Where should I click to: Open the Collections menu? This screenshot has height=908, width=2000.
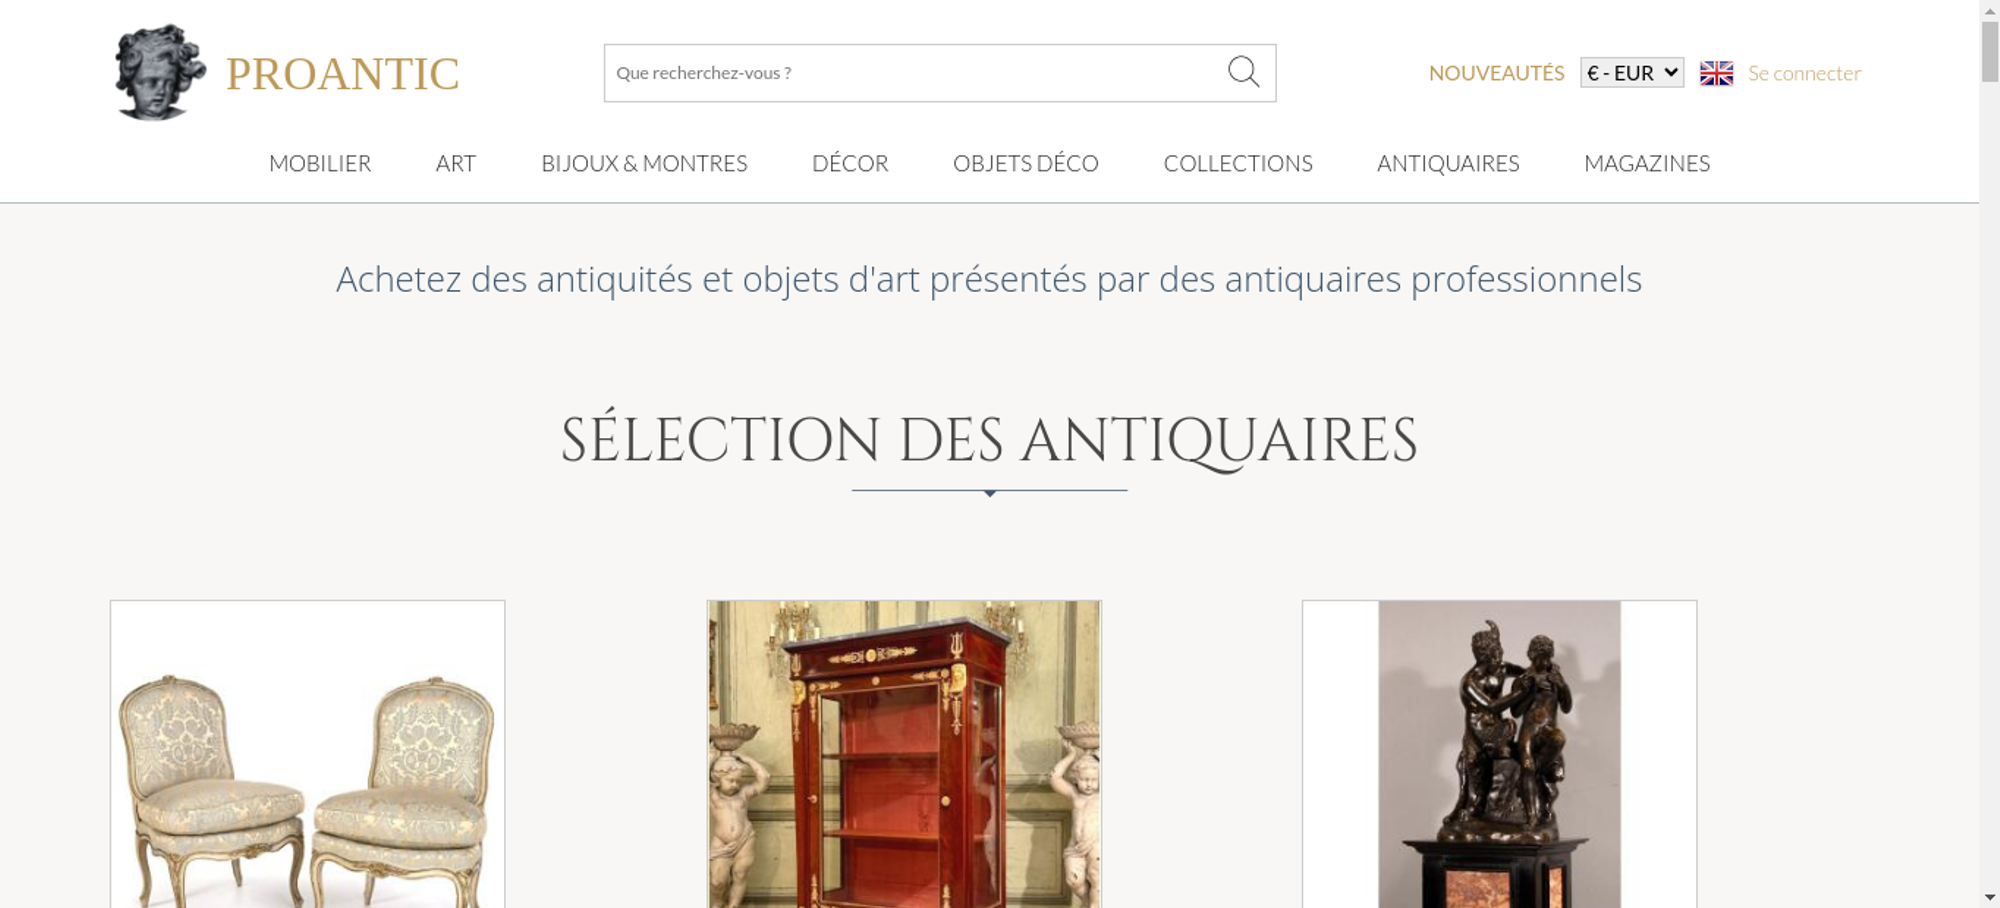1238,163
